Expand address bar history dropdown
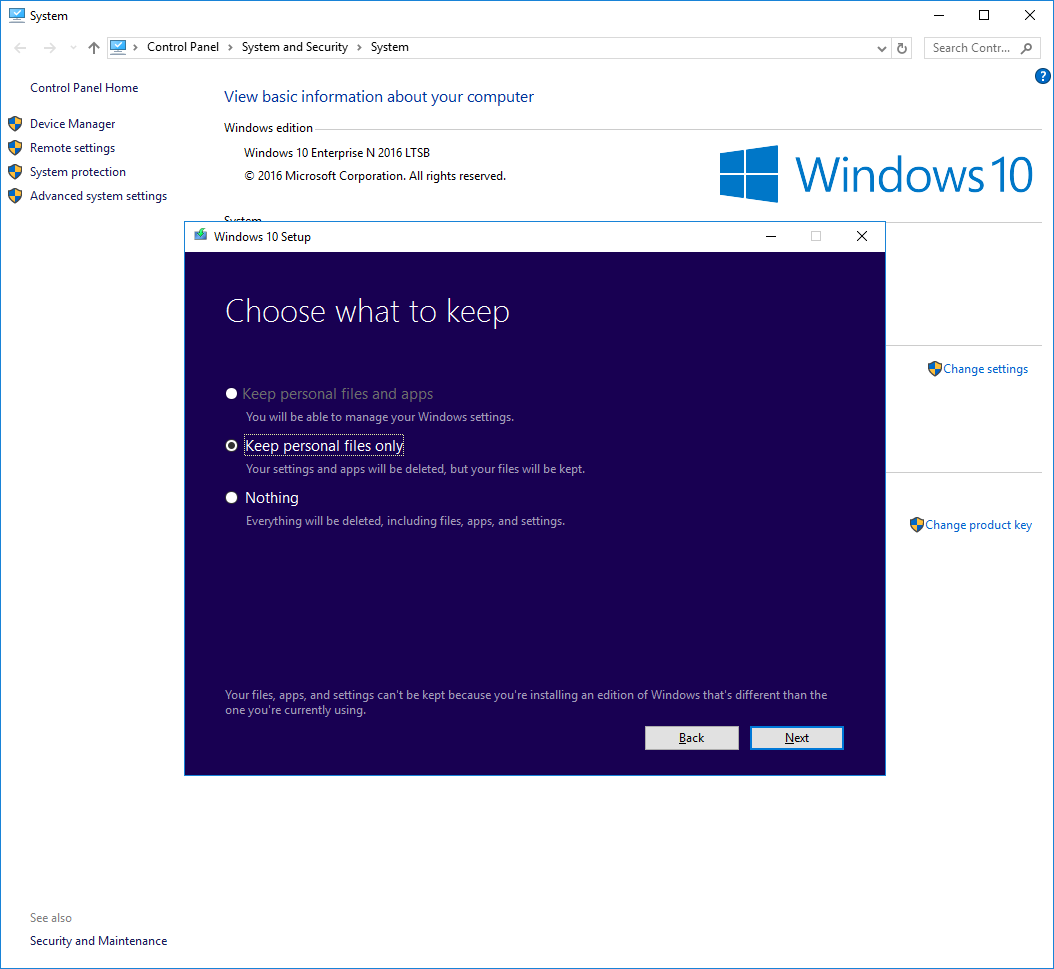The width and height of the screenshot is (1054, 969). click(882, 48)
